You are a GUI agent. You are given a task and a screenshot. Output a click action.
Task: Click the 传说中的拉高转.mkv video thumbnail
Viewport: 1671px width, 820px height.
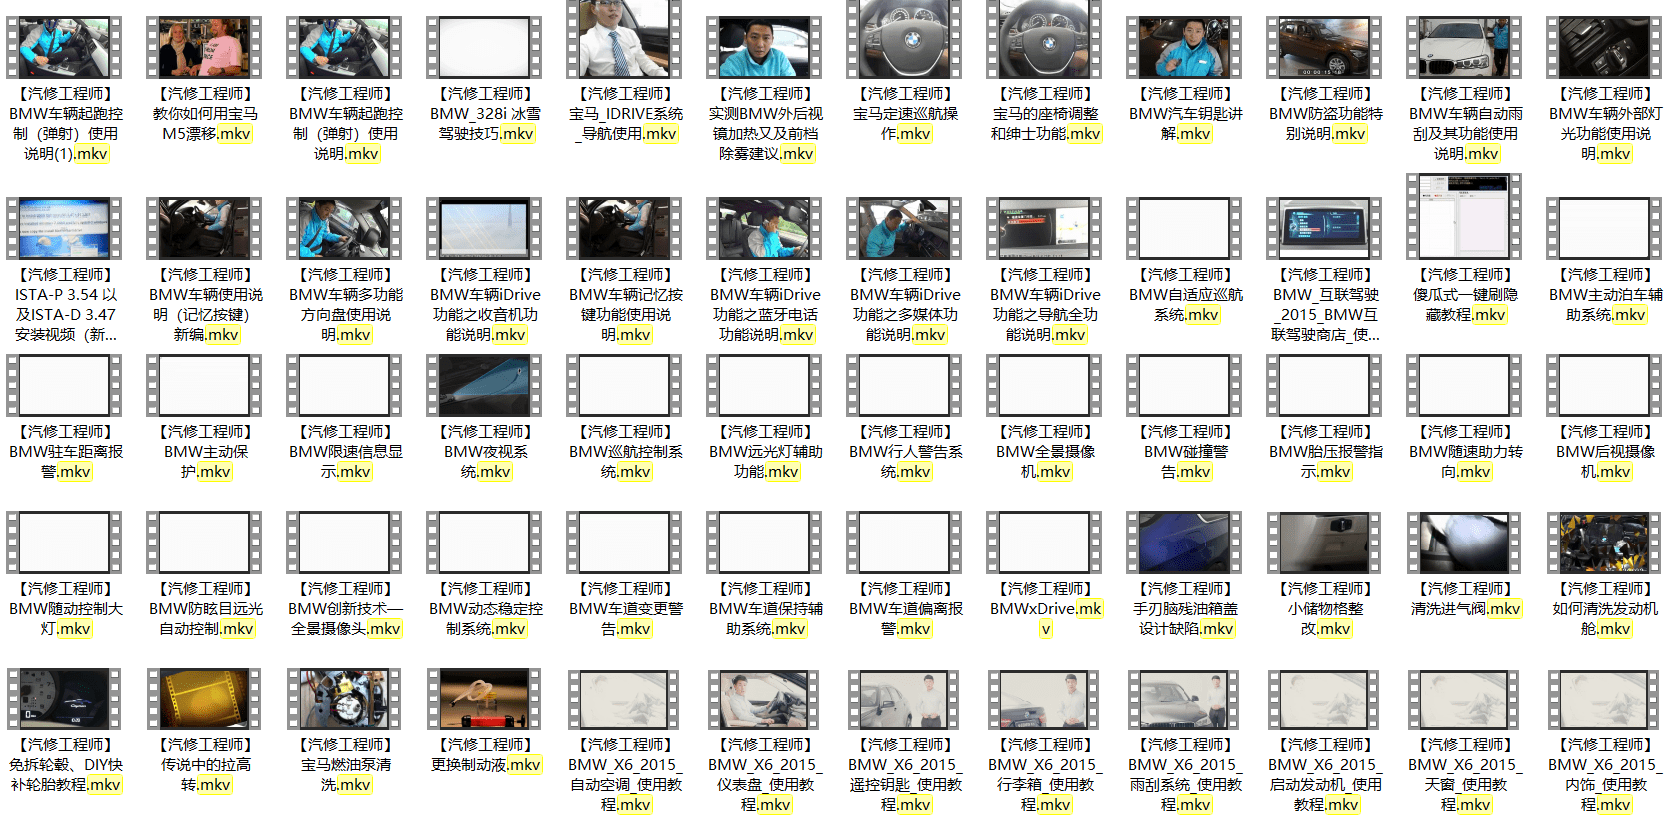(204, 698)
